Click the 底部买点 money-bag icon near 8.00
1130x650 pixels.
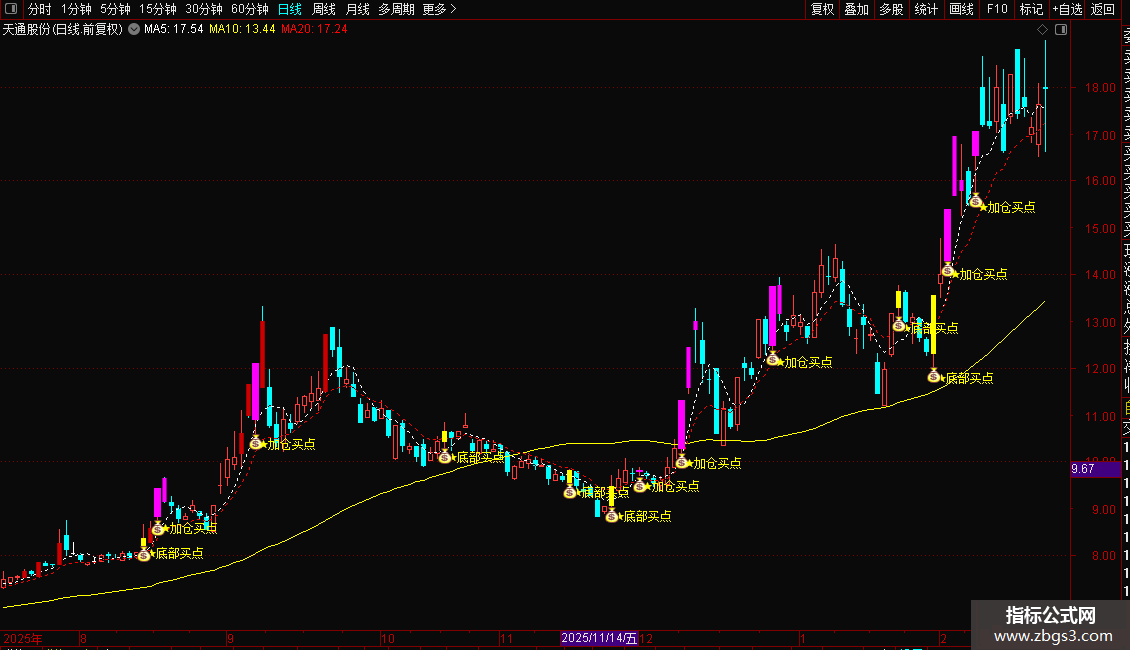(144, 554)
